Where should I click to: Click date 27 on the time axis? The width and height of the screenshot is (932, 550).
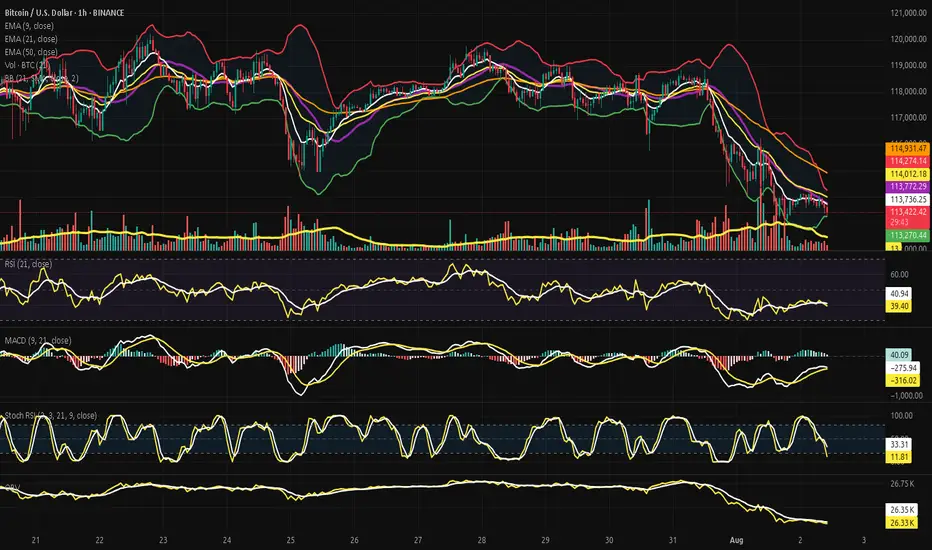coord(418,540)
